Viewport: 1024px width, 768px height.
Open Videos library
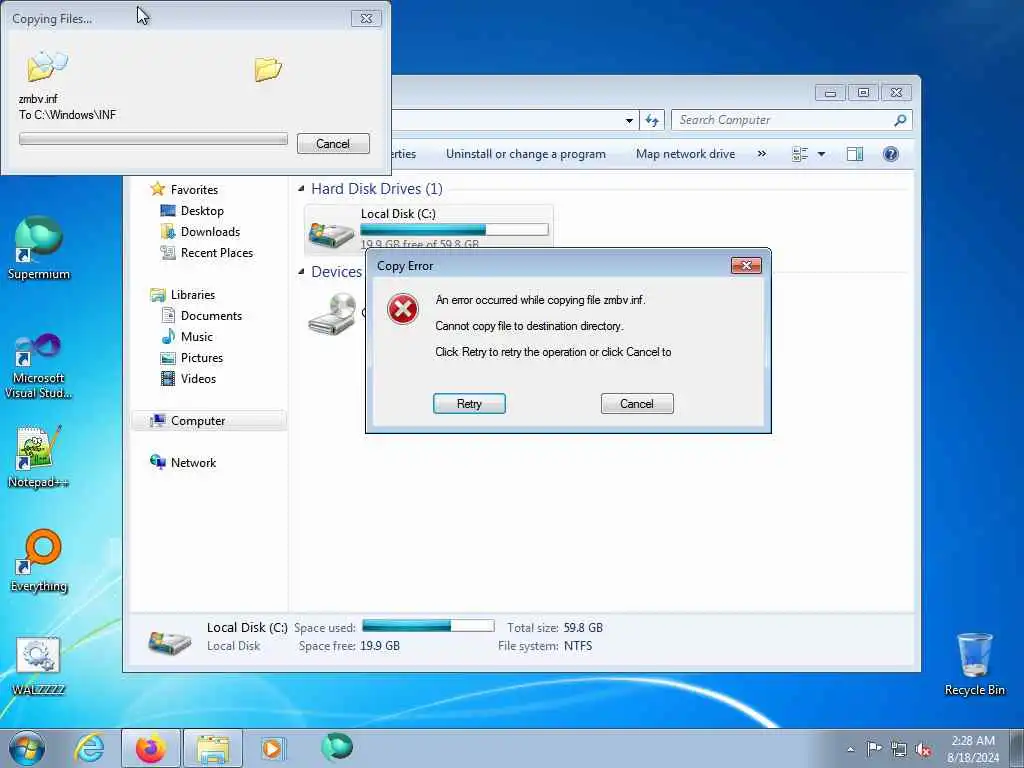[198, 378]
